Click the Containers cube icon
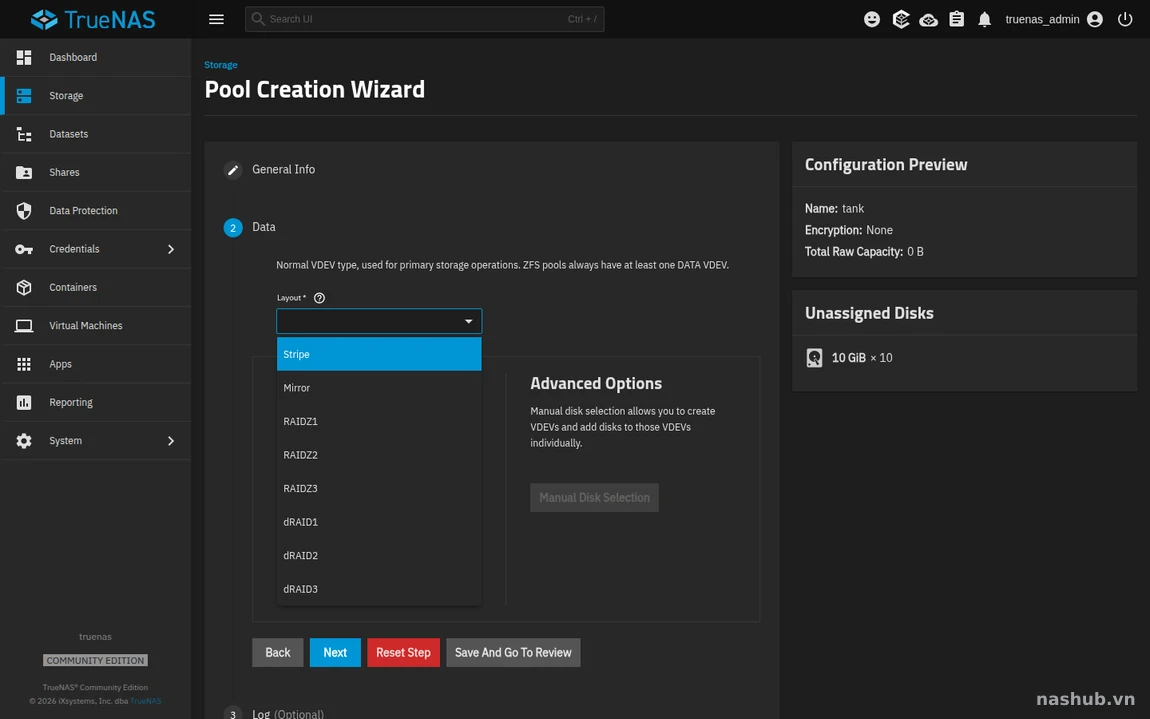1150x719 pixels. [x=24, y=288]
